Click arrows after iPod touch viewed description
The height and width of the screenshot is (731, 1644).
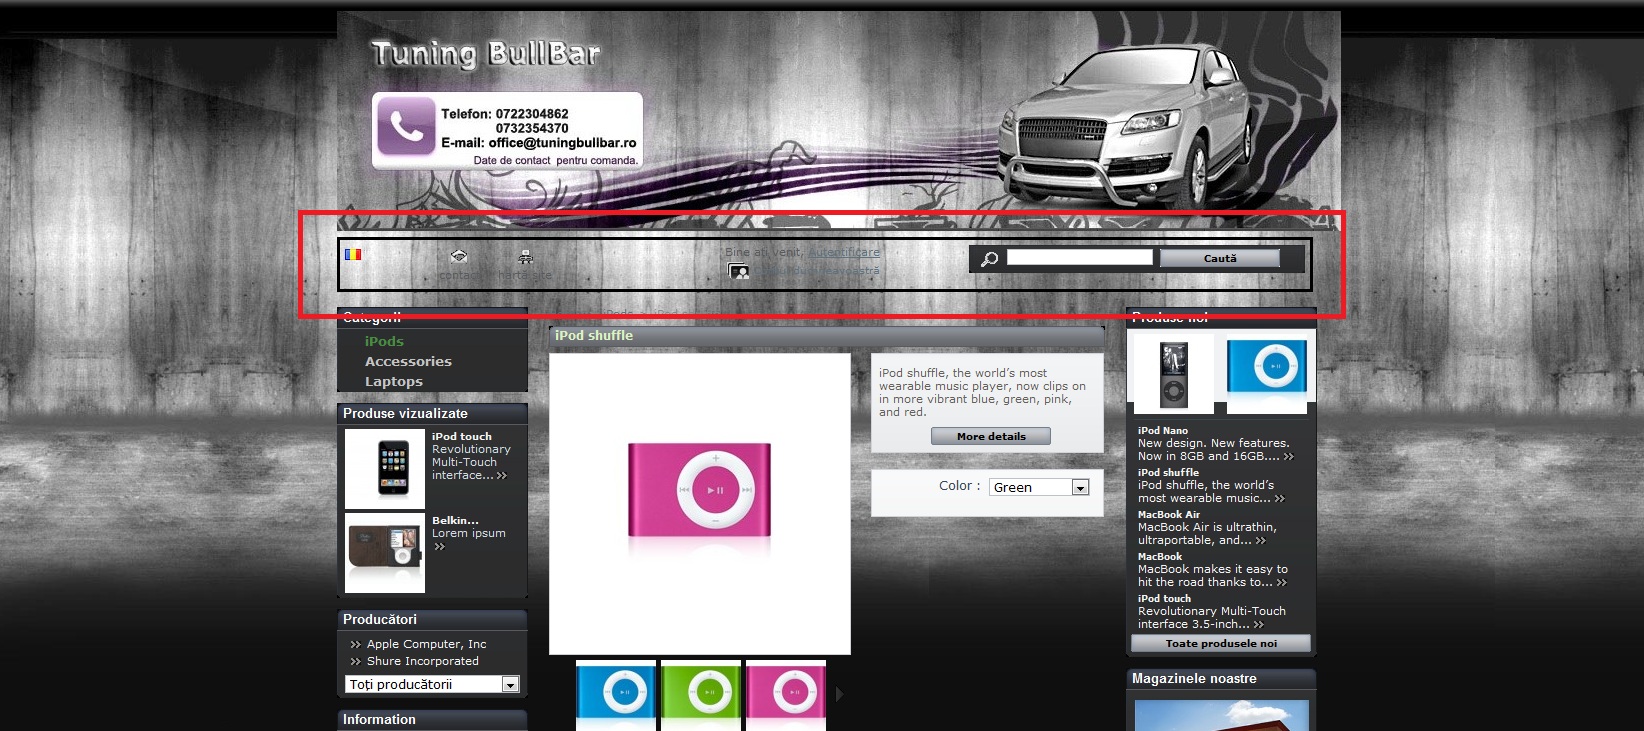(x=502, y=476)
